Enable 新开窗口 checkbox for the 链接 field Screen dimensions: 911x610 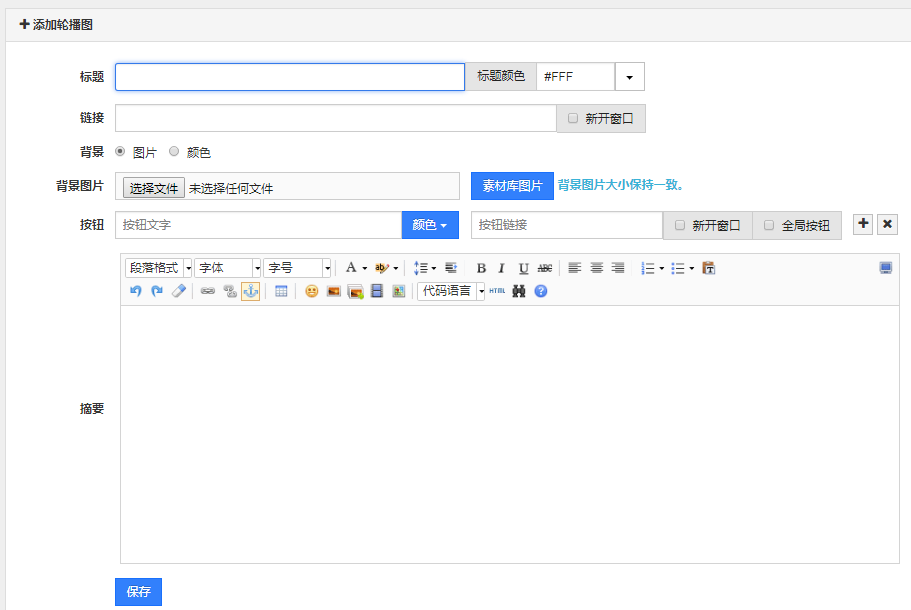click(x=573, y=118)
